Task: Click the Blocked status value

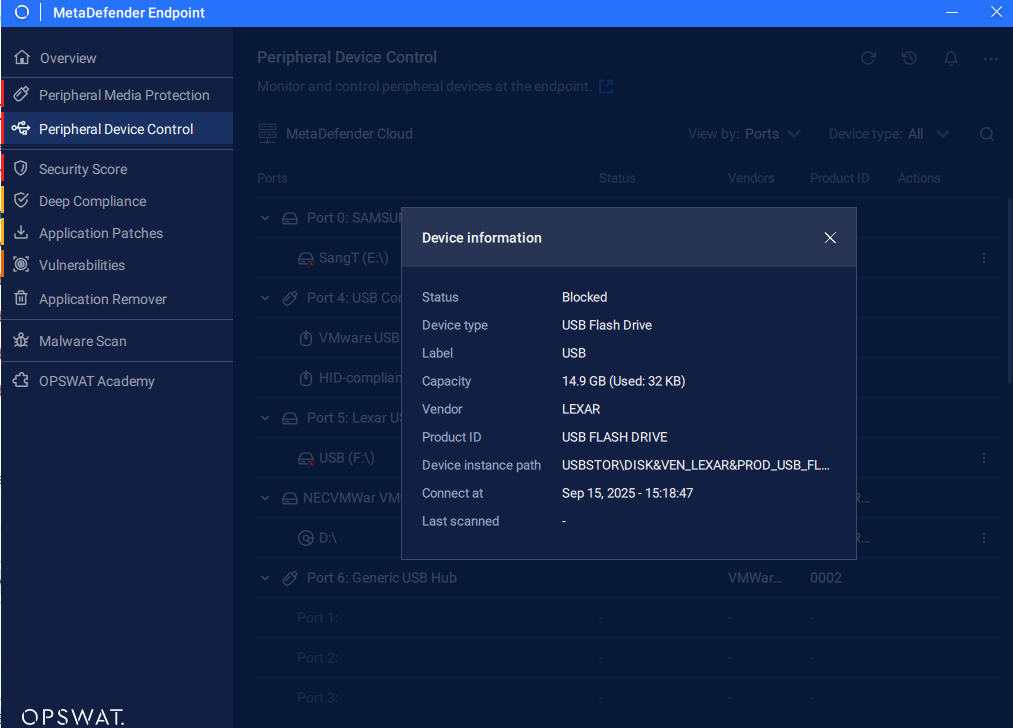Action: (x=585, y=297)
